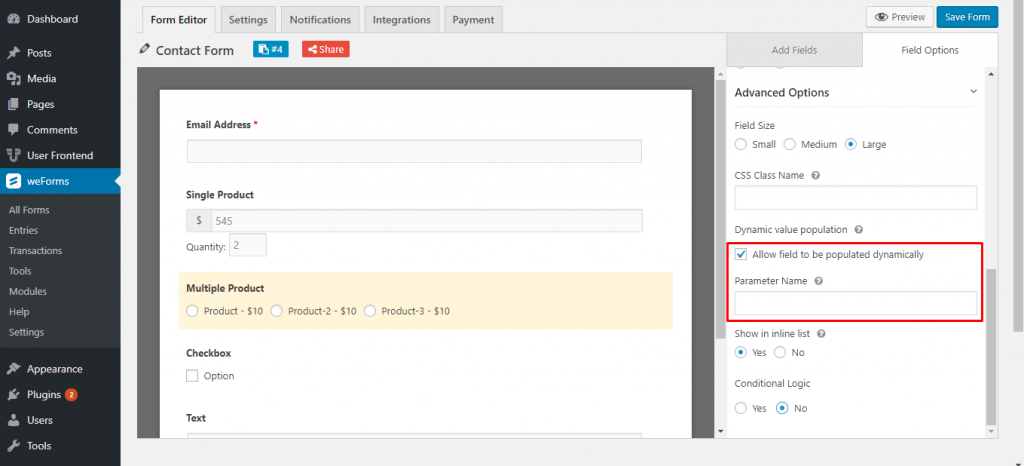Click the form preview scrollbar down arrow
This screenshot has height=466, width=1024.
coord(720,431)
